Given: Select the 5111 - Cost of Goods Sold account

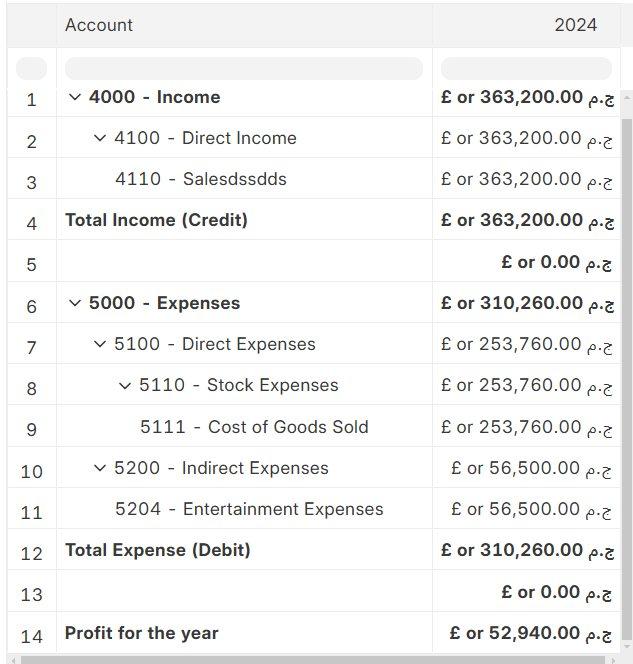Looking at the screenshot, I should pos(254,428).
